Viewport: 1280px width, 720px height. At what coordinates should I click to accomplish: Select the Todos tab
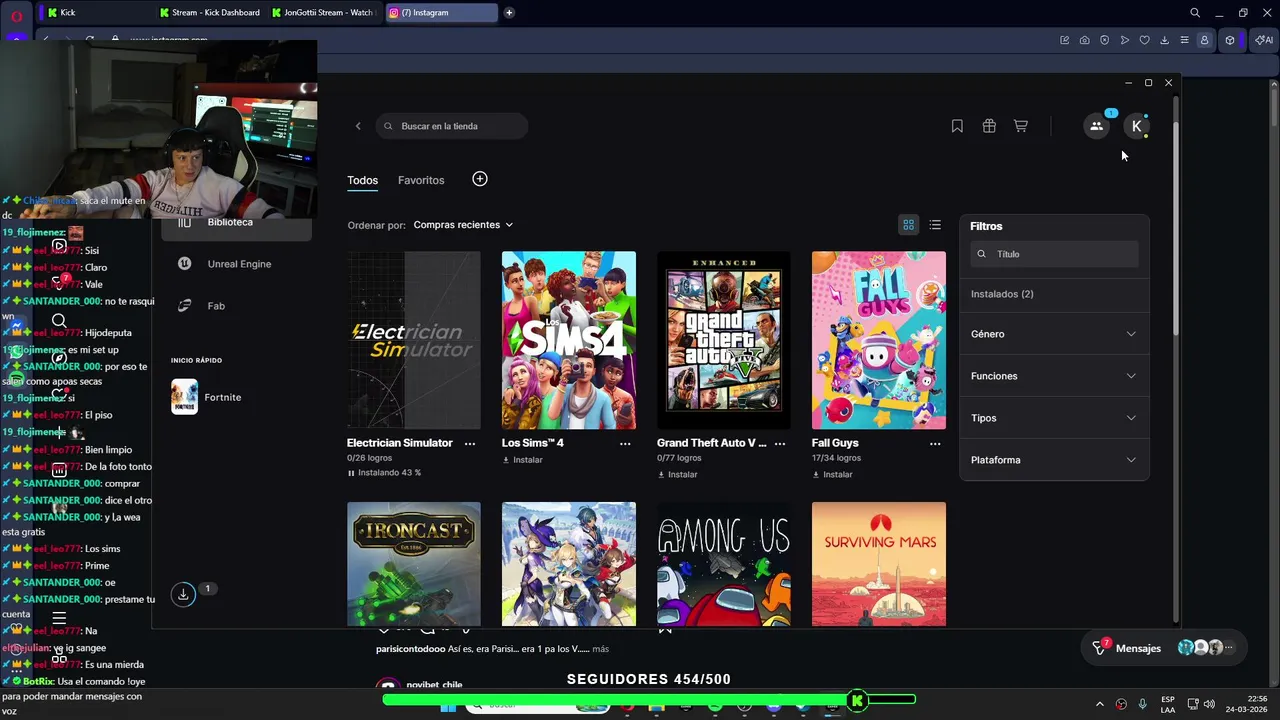tap(362, 180)
